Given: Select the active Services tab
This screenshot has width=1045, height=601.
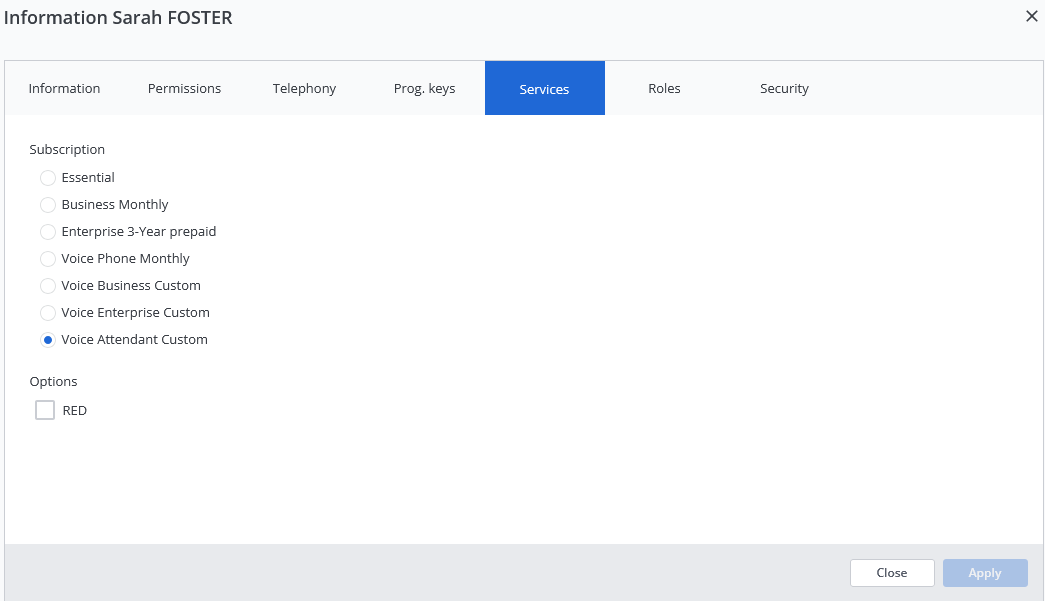Looking at the screenshot, I should [x=544, y=89].
